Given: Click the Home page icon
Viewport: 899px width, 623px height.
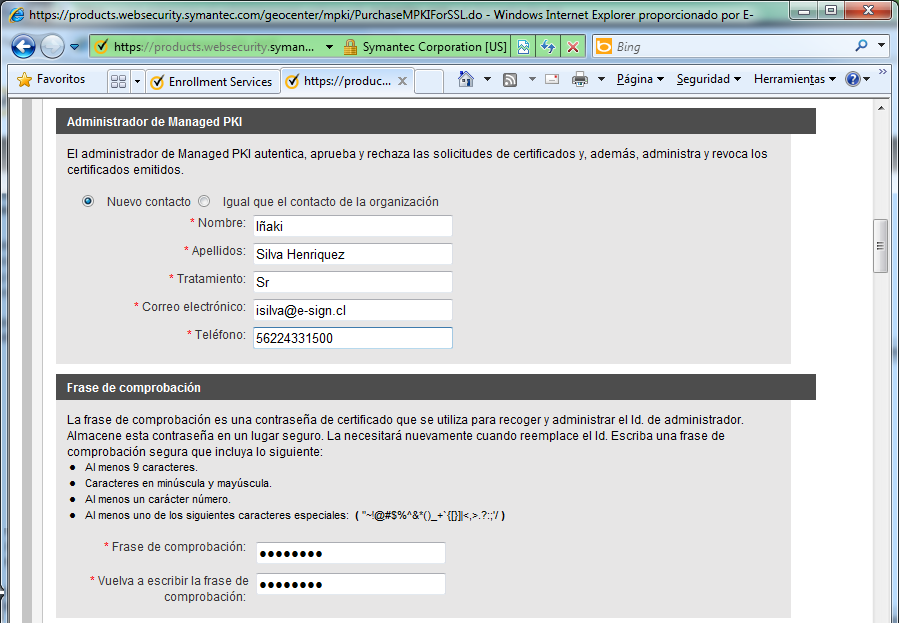Looking at the screenshot, I should (466, 80).
